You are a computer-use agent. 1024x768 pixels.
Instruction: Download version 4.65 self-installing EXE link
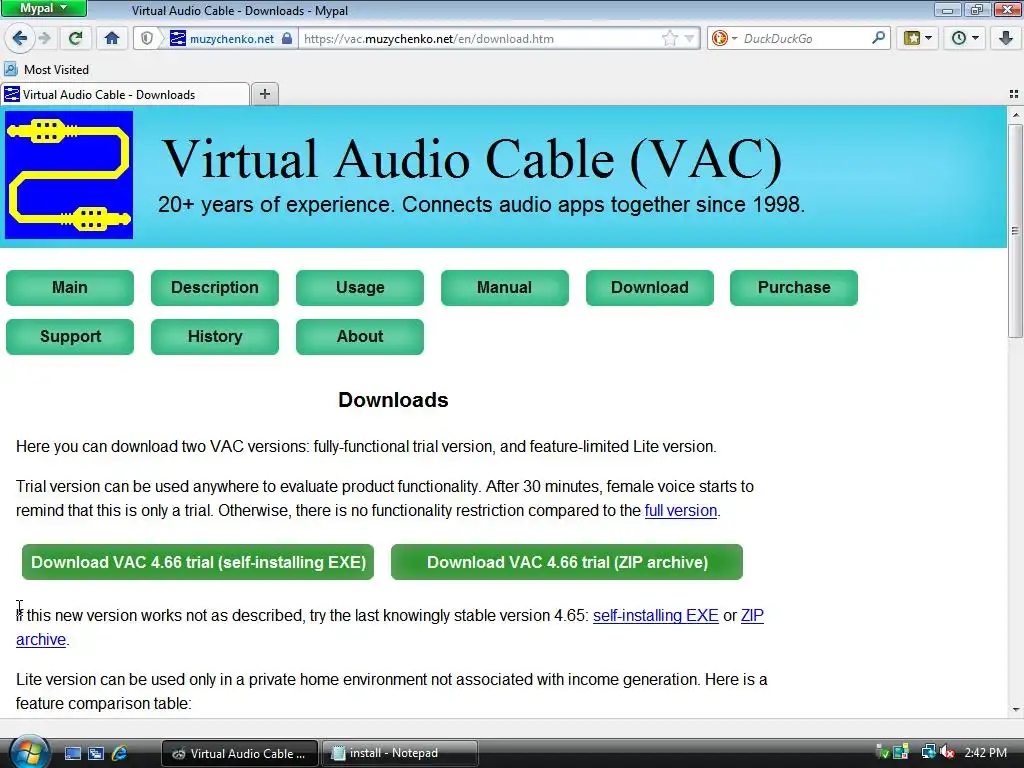[x=656, y=616]
